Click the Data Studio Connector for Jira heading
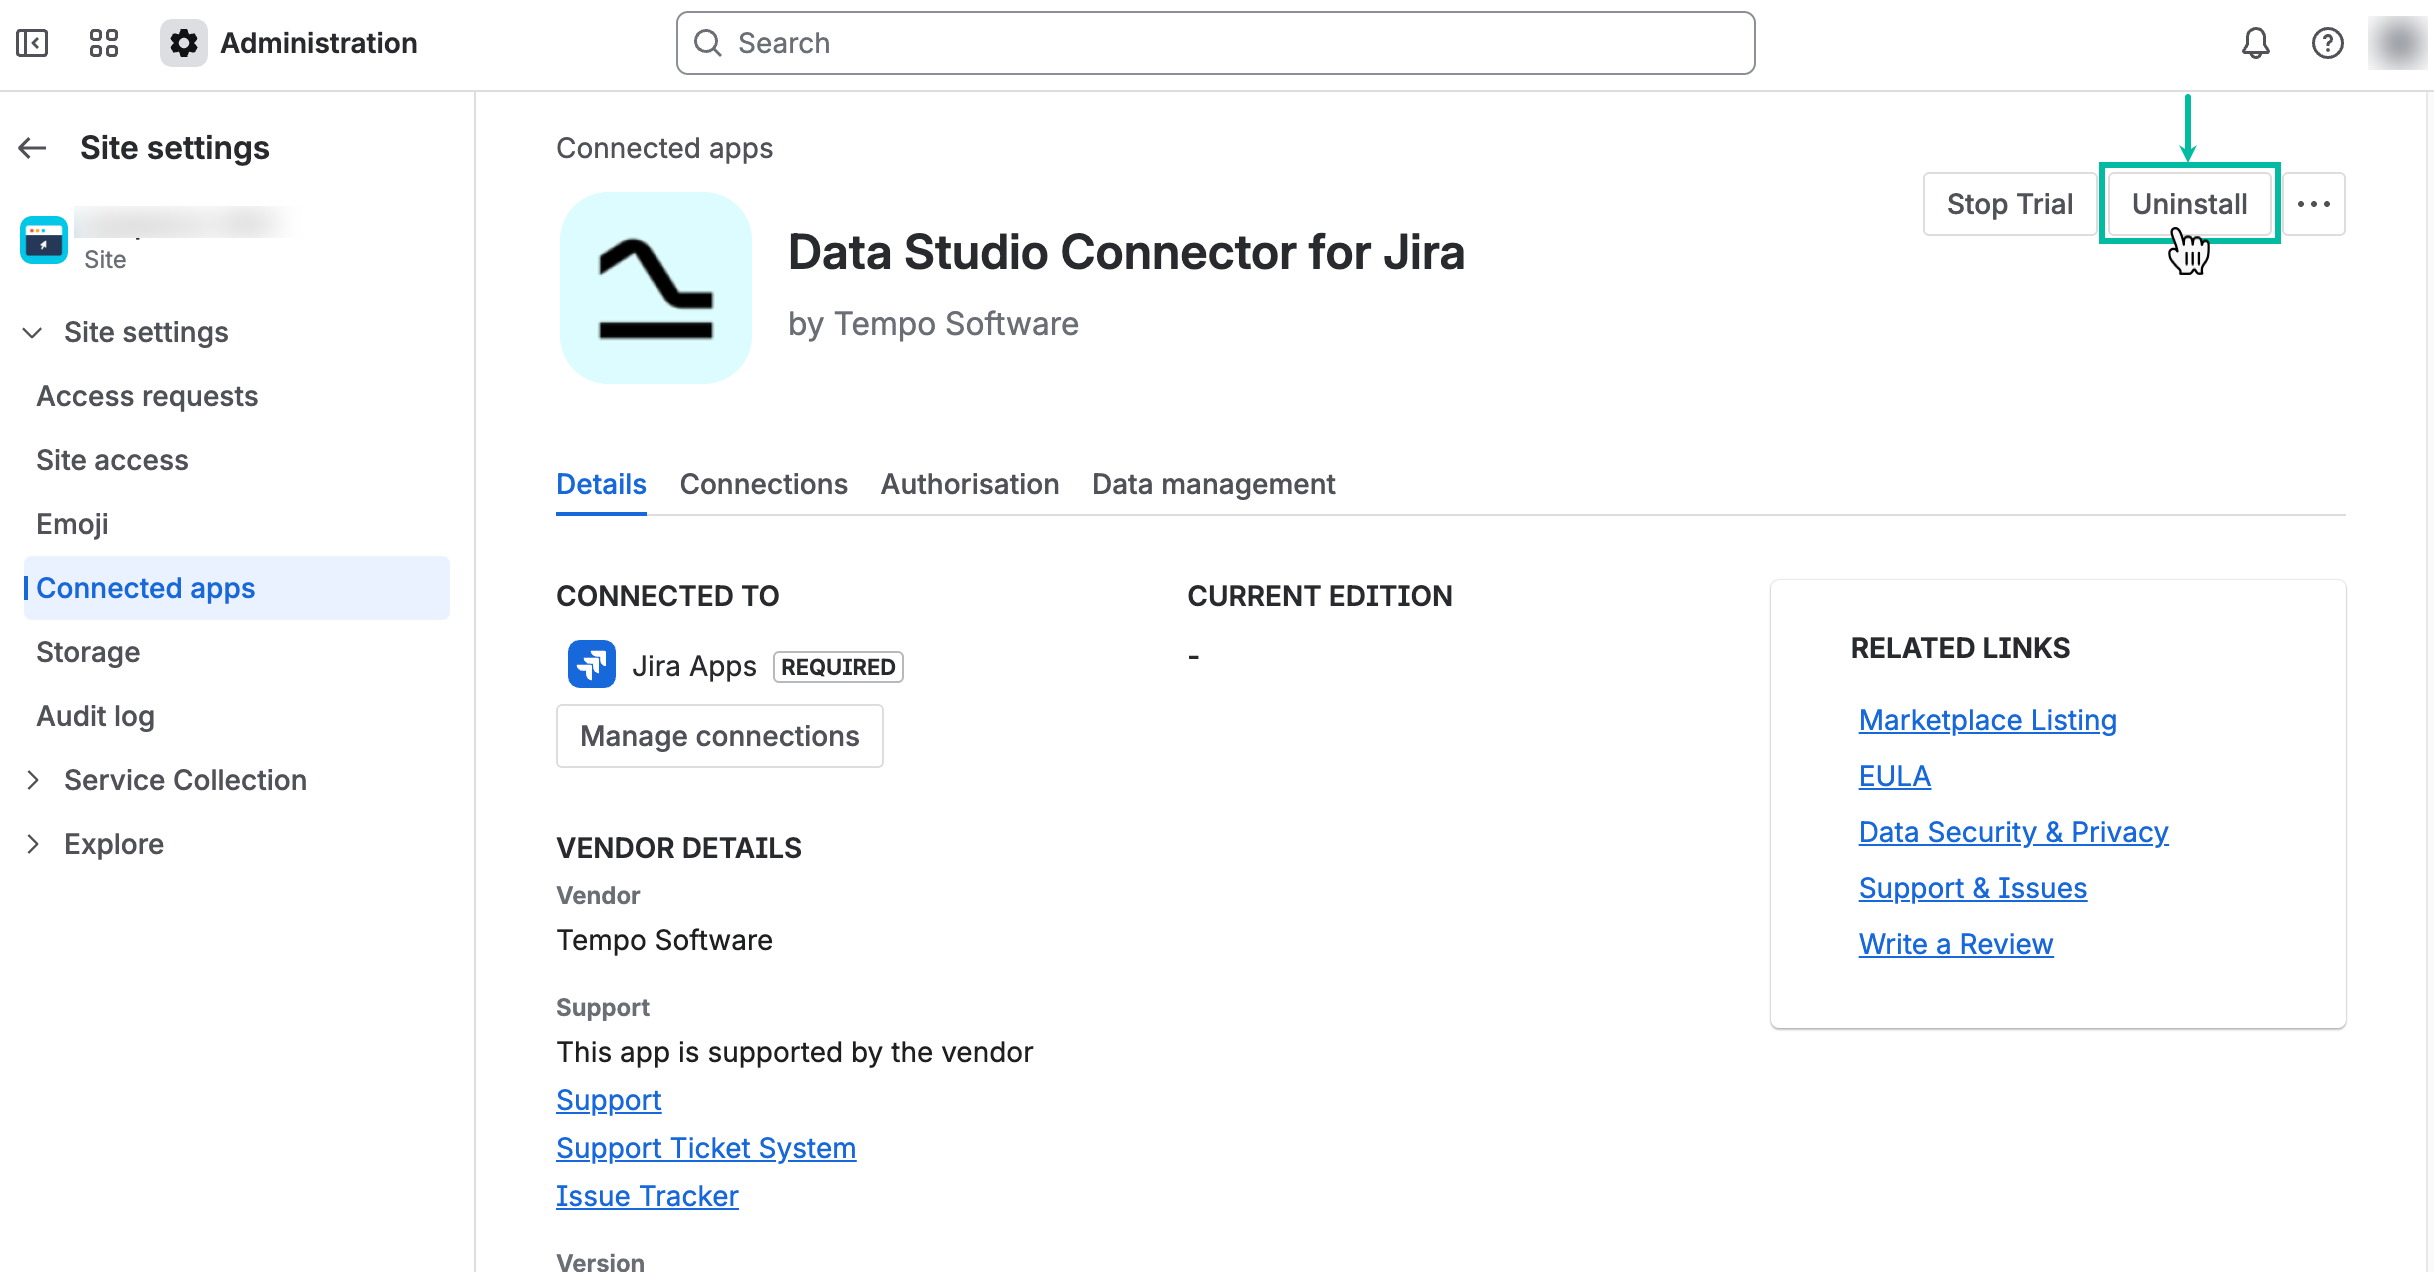This screenshot has height=1272, width=2434. point(1126,252)
